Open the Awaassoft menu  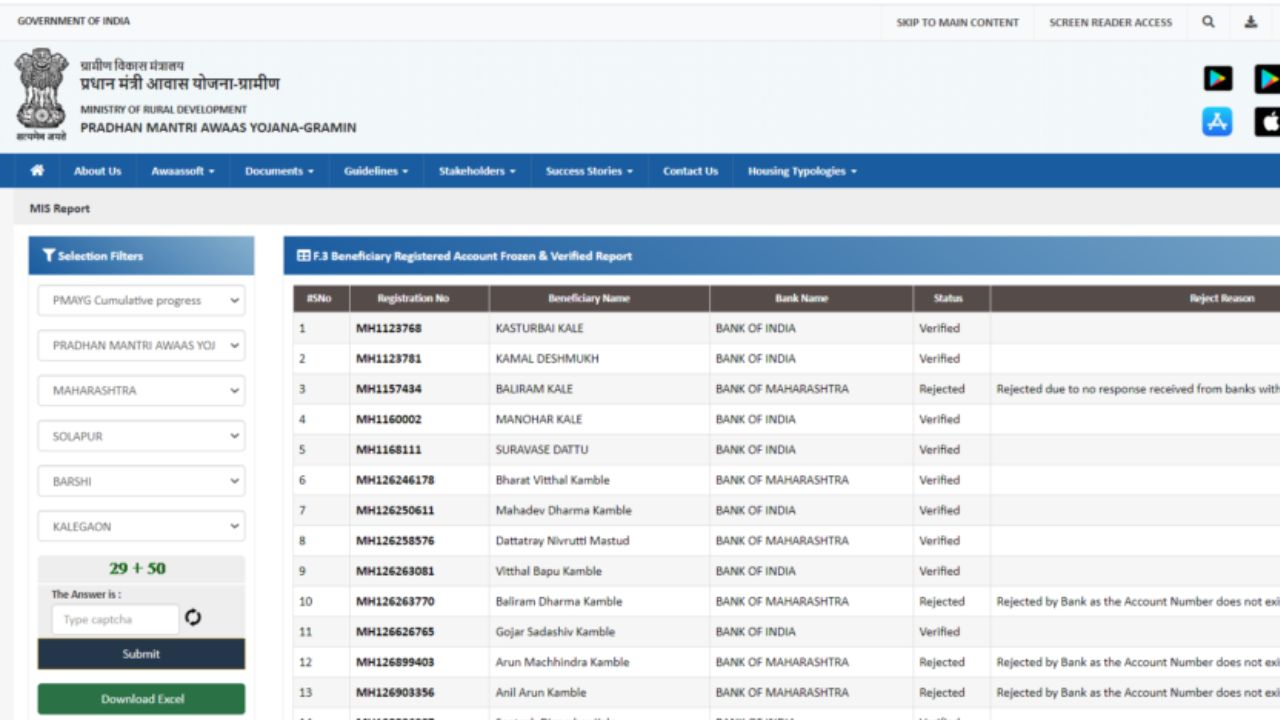181,170
